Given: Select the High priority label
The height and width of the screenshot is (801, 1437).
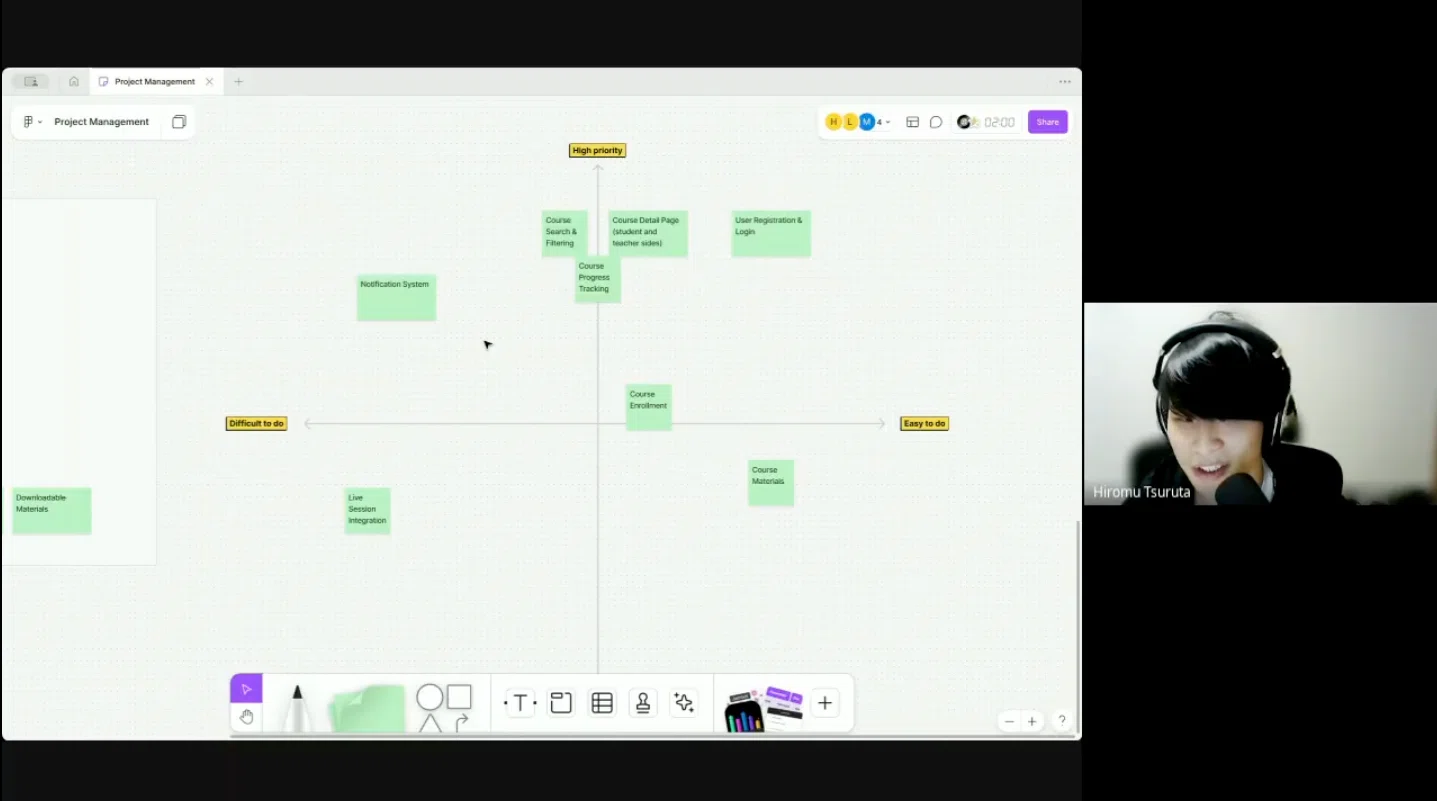Looking at the screenshot, I should click(597, 150).
